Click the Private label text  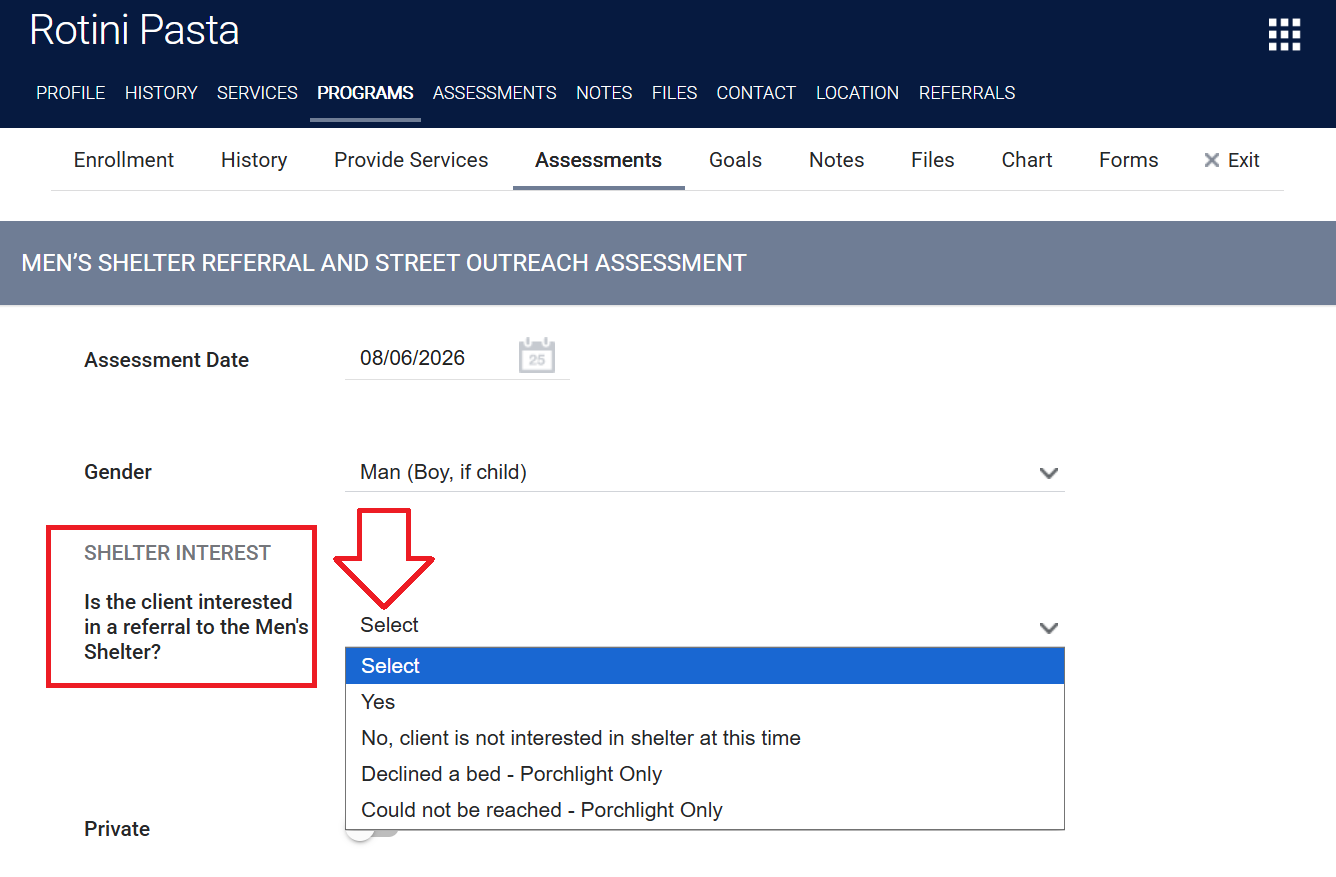[x=117, y=829]
